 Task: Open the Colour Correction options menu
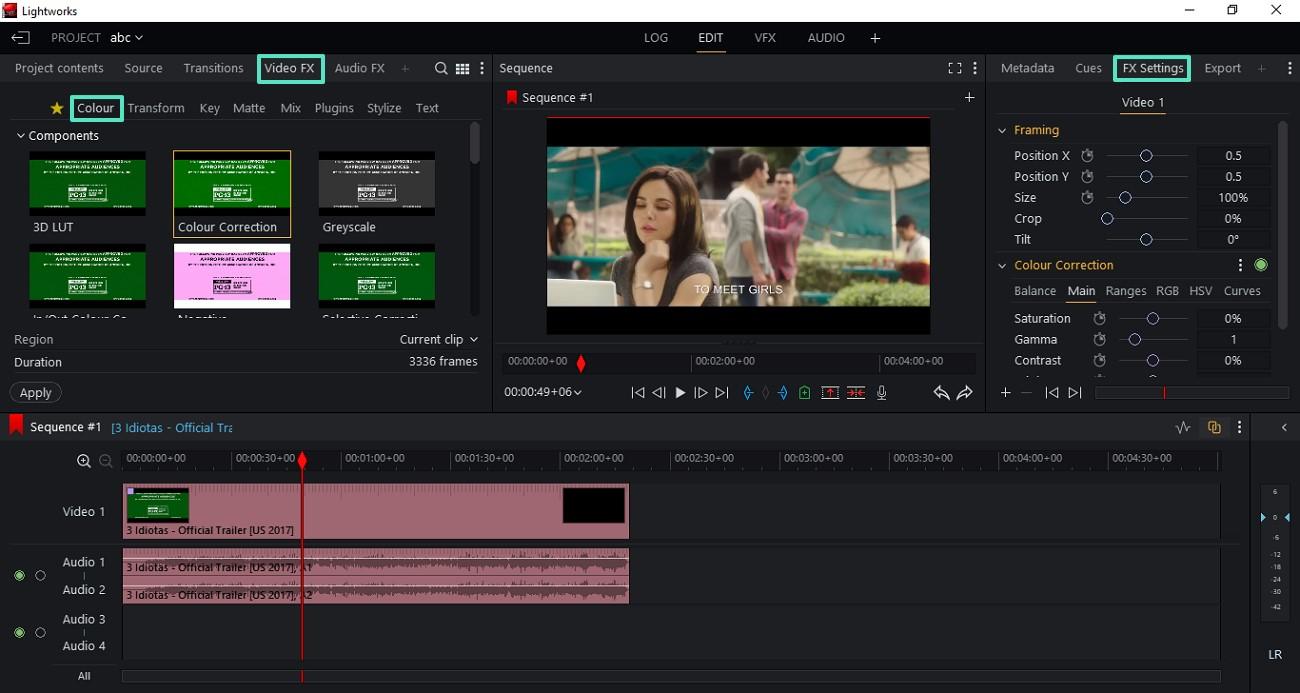pyautogui.click(x=1241, y=265)
